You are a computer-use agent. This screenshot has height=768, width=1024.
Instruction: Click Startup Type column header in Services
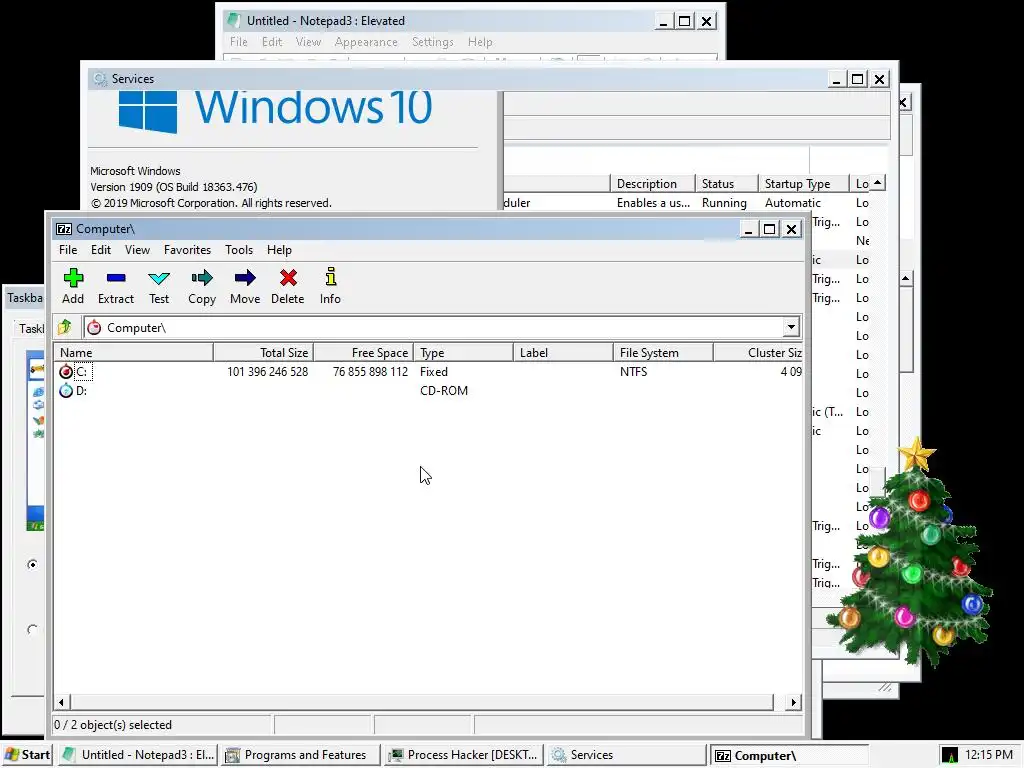point(803,184)
